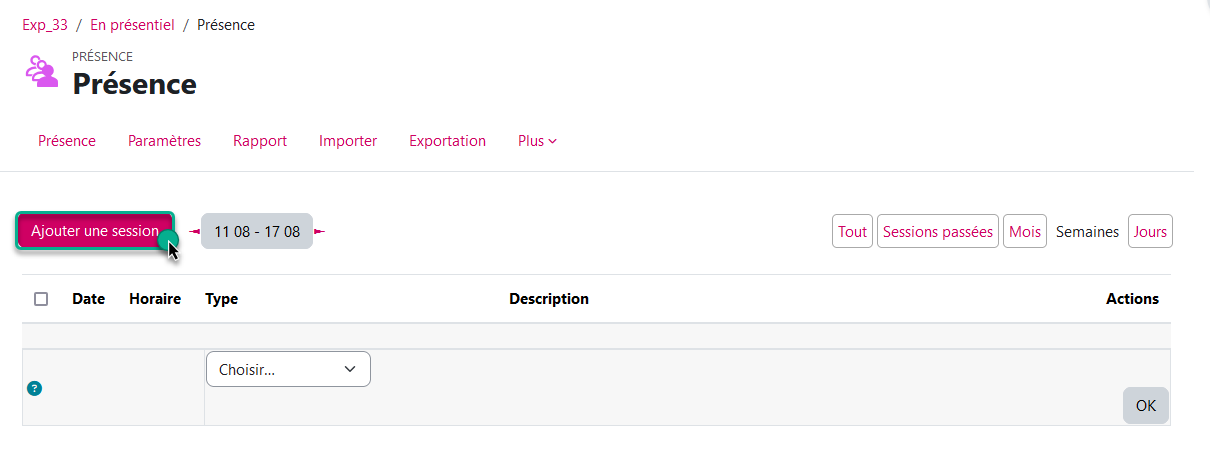Select the Importer tab
Screen dimensions: 1210x464
348,141
